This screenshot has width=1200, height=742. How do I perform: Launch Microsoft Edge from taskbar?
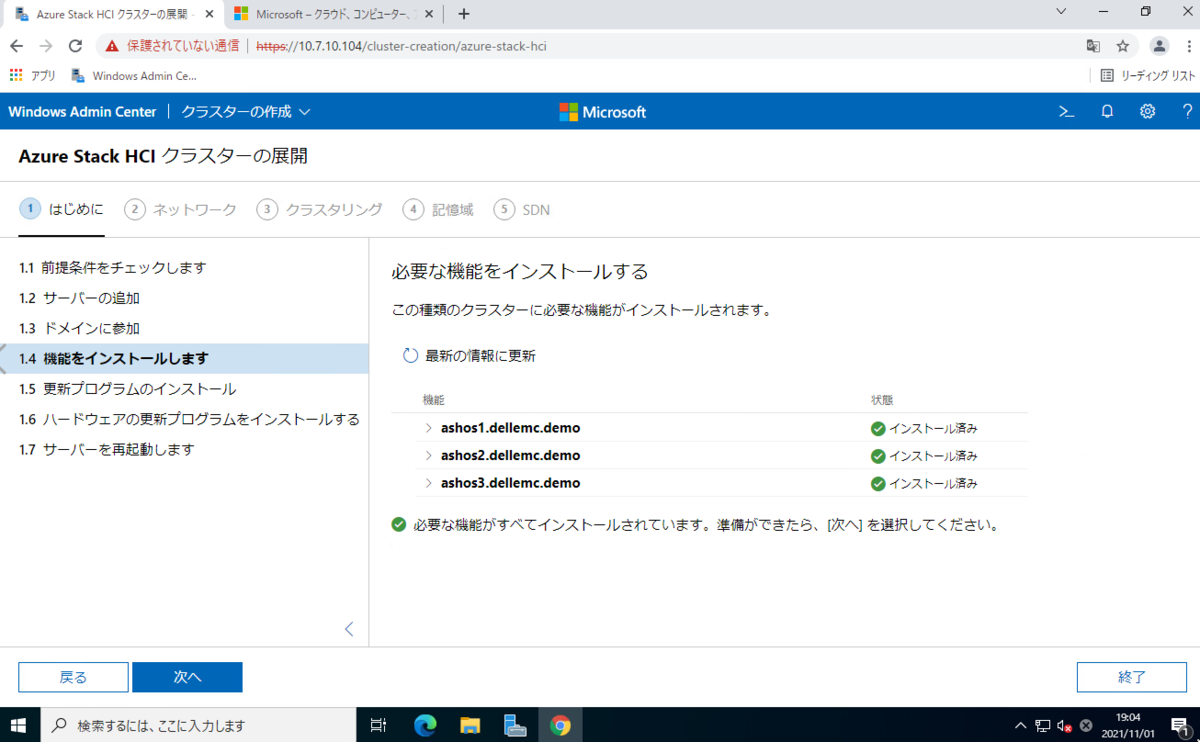pyautogui.click(x=425, y=725)
